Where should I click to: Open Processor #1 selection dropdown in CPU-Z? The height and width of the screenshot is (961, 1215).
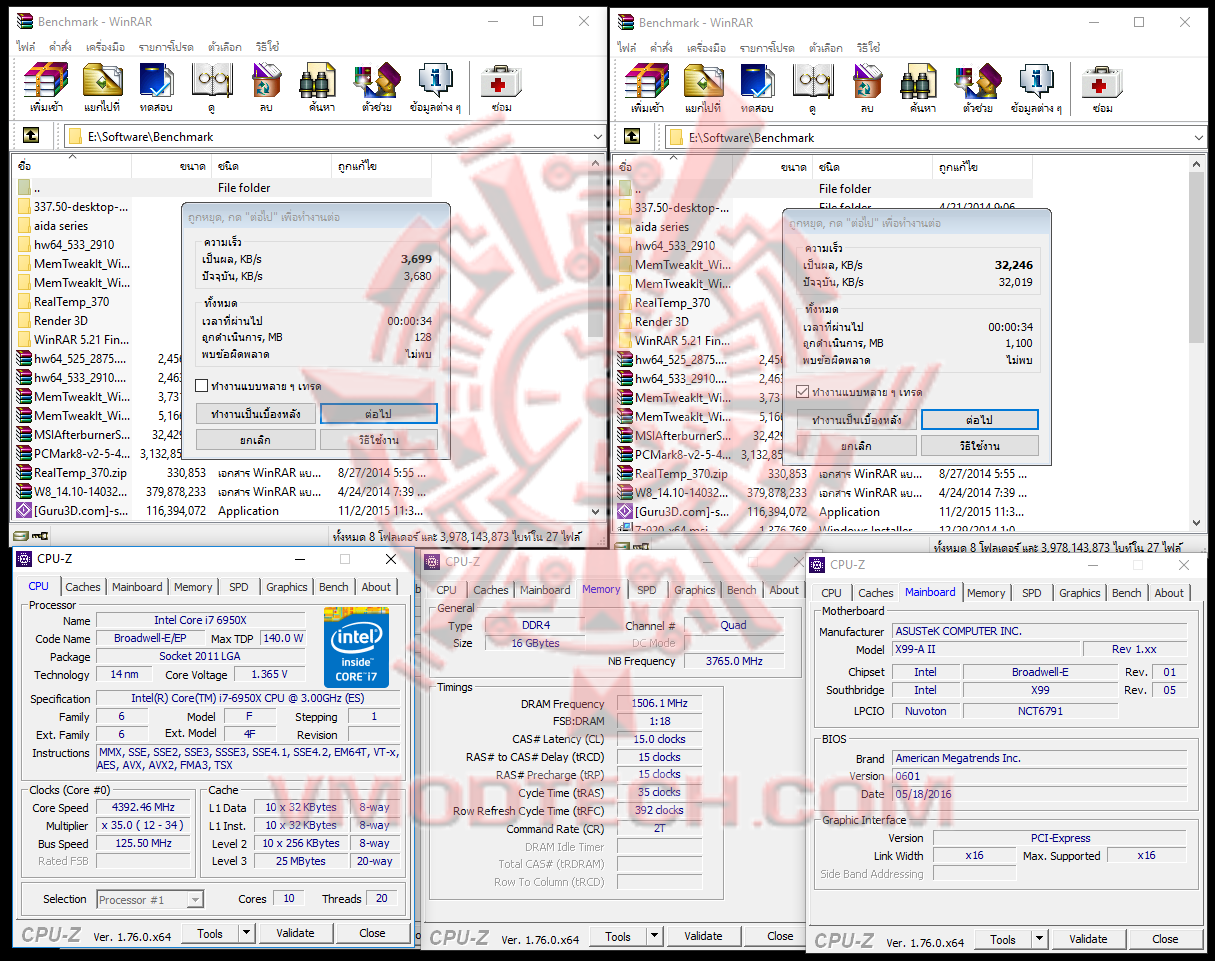coord(195,899)
